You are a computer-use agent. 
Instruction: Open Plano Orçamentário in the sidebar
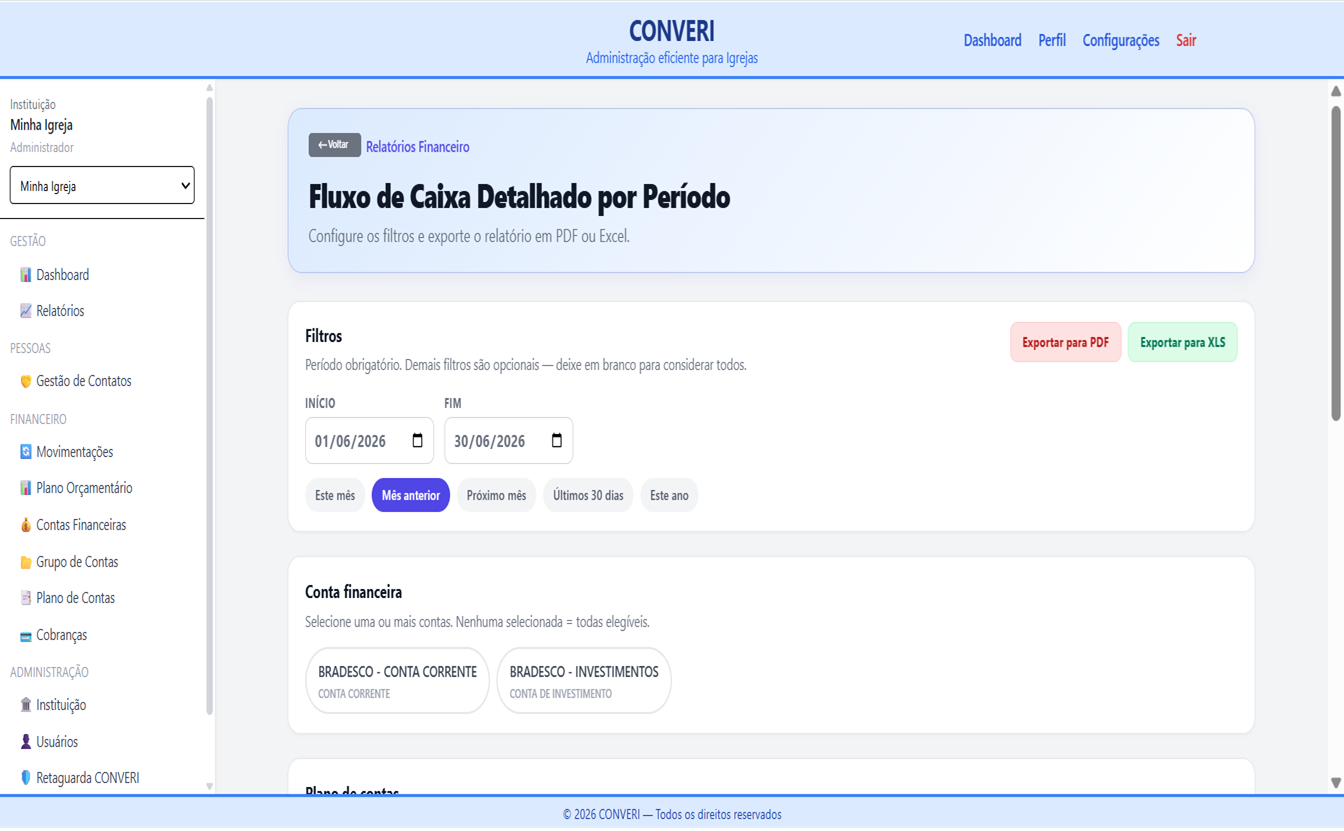pyautogui.click(x=84, y=488)
